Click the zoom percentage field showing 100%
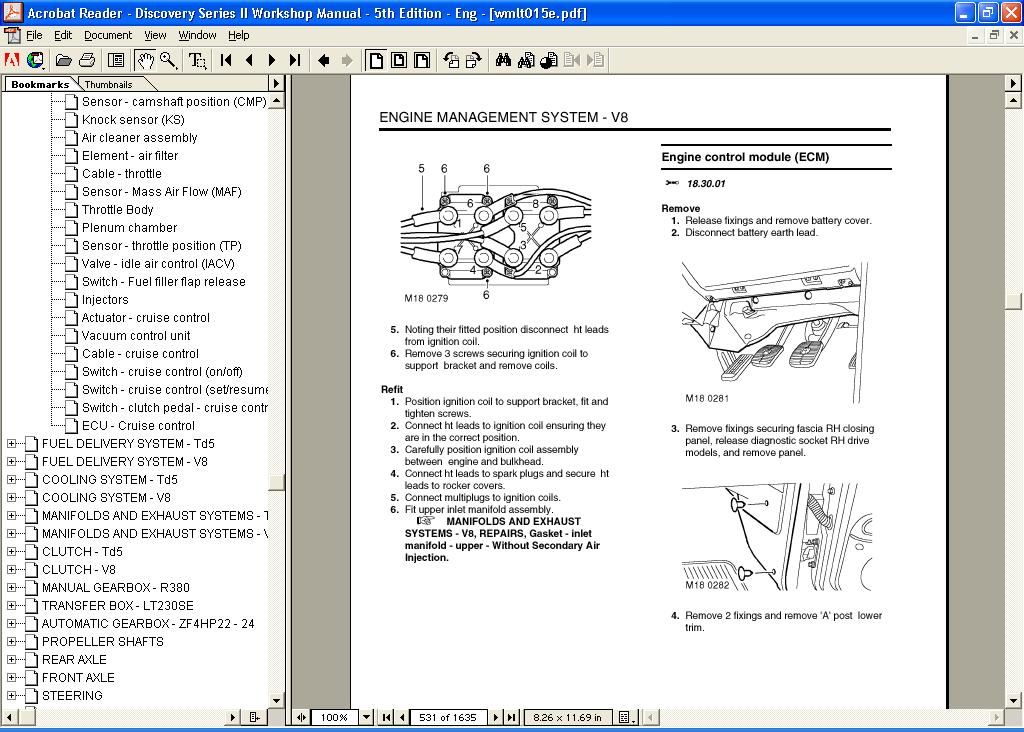The width and height of the screenshot is (1024, 732). coord(334,717)
